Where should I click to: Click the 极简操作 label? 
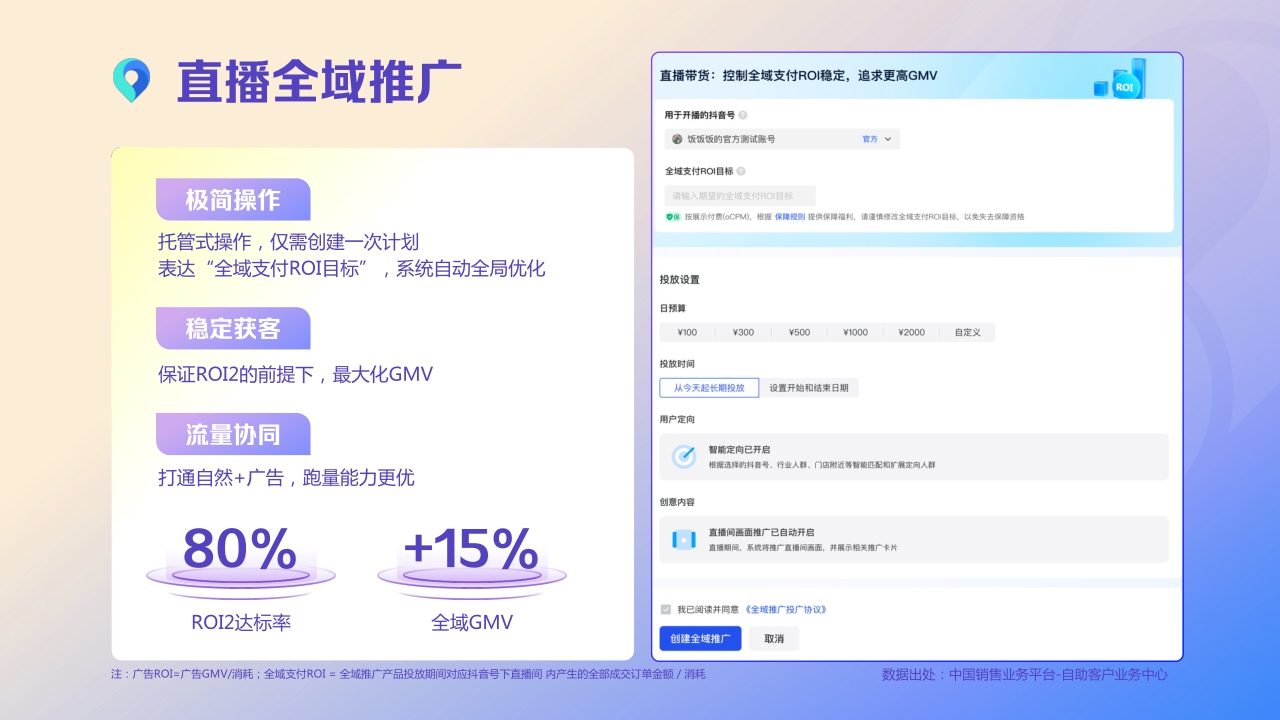(233, 200)
